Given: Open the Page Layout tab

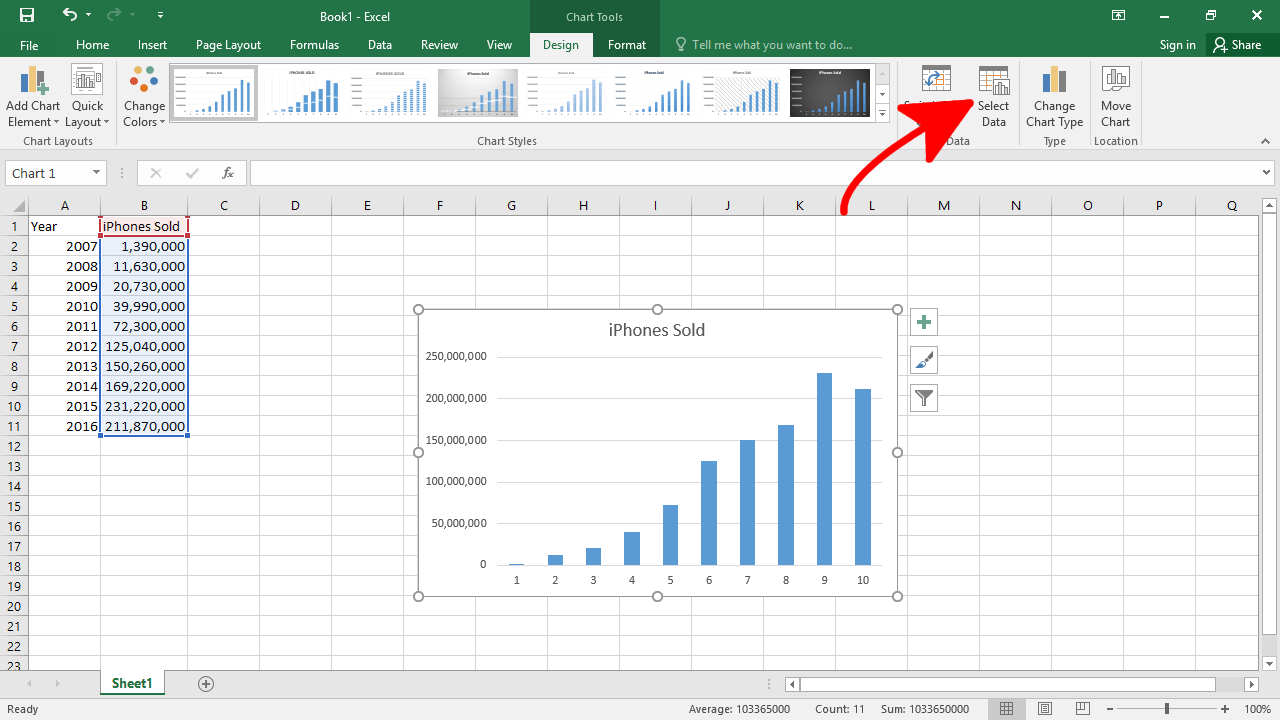Looking at the screenshot, I should point(228,45).
